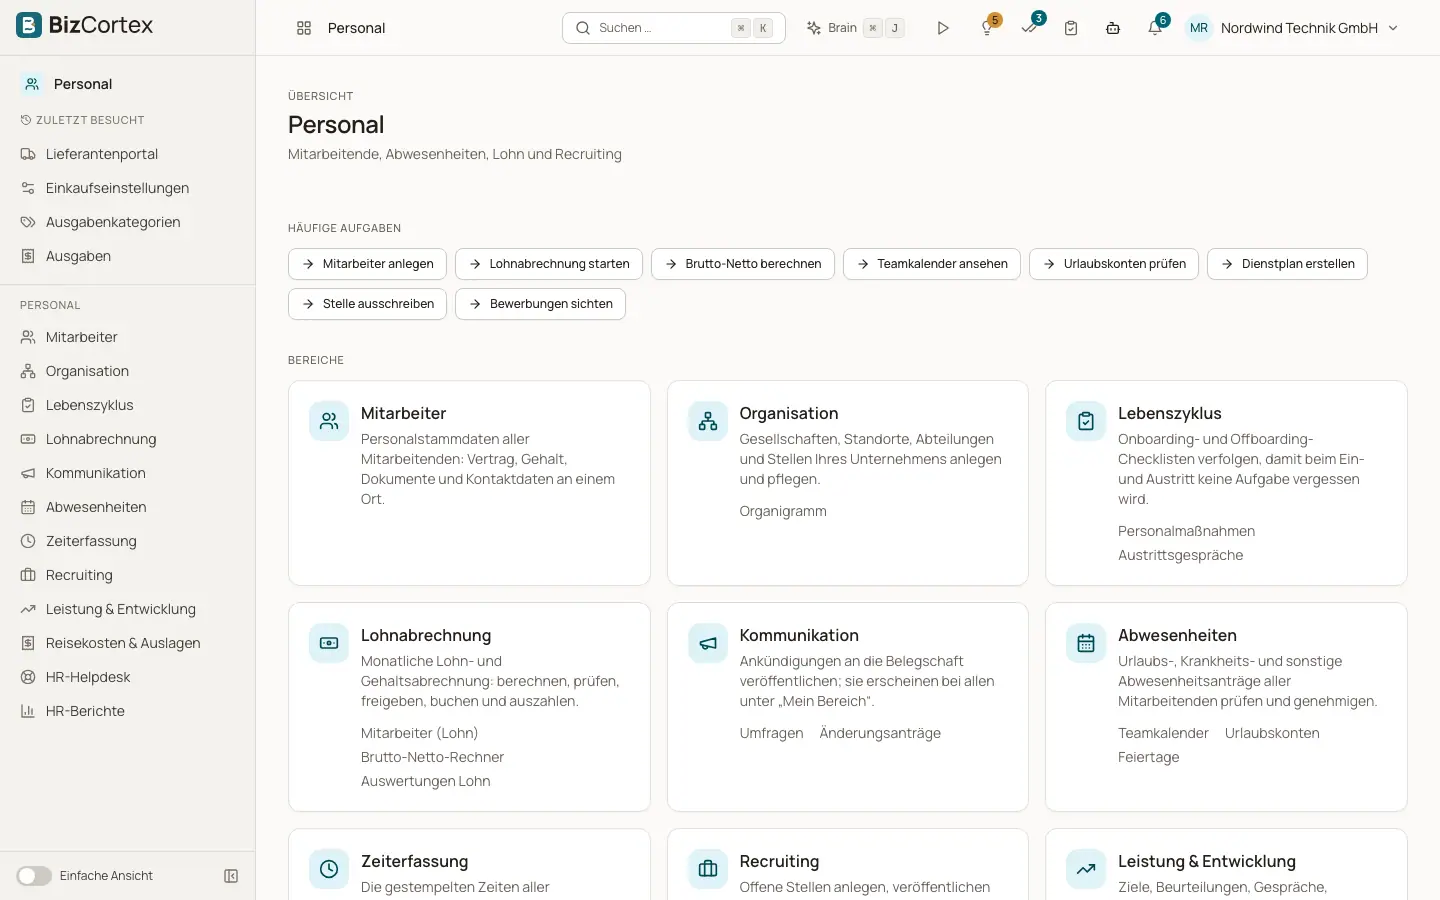Open Urlaubskonten link in Abwesenheiten card
The image size is (1440, 900).
point(1272,733)
